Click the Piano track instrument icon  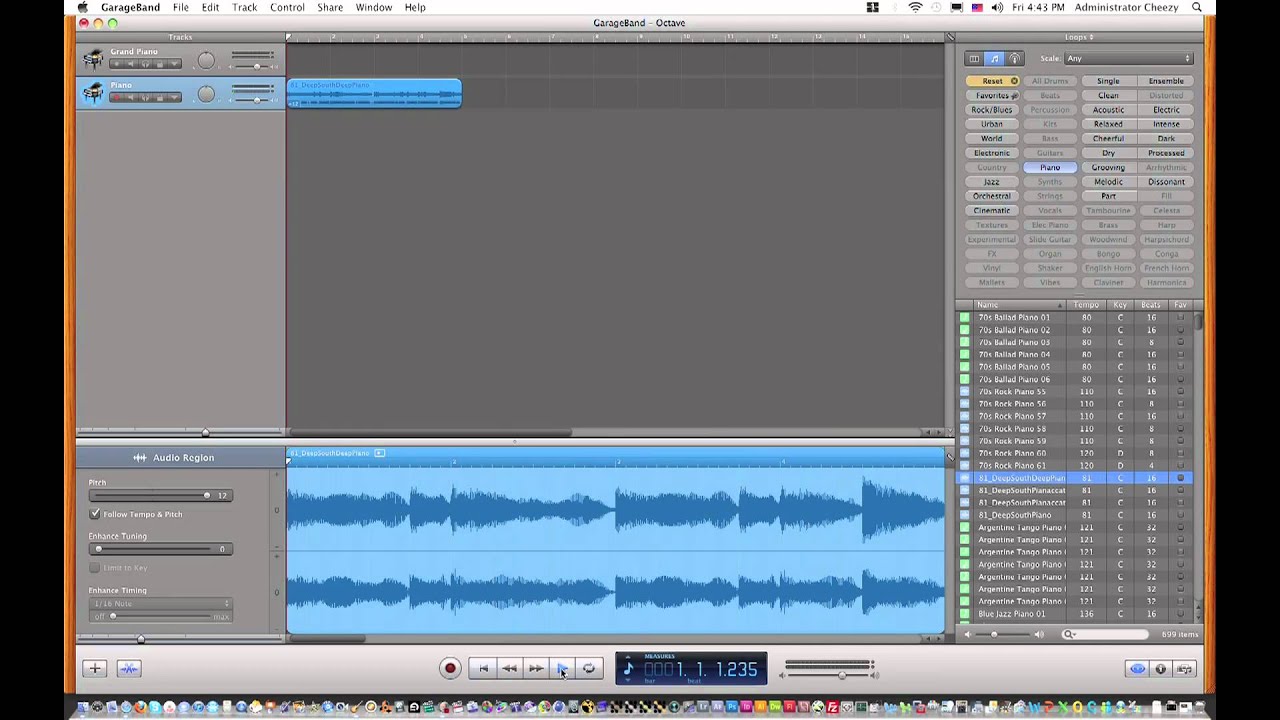[x=93, y=93]
